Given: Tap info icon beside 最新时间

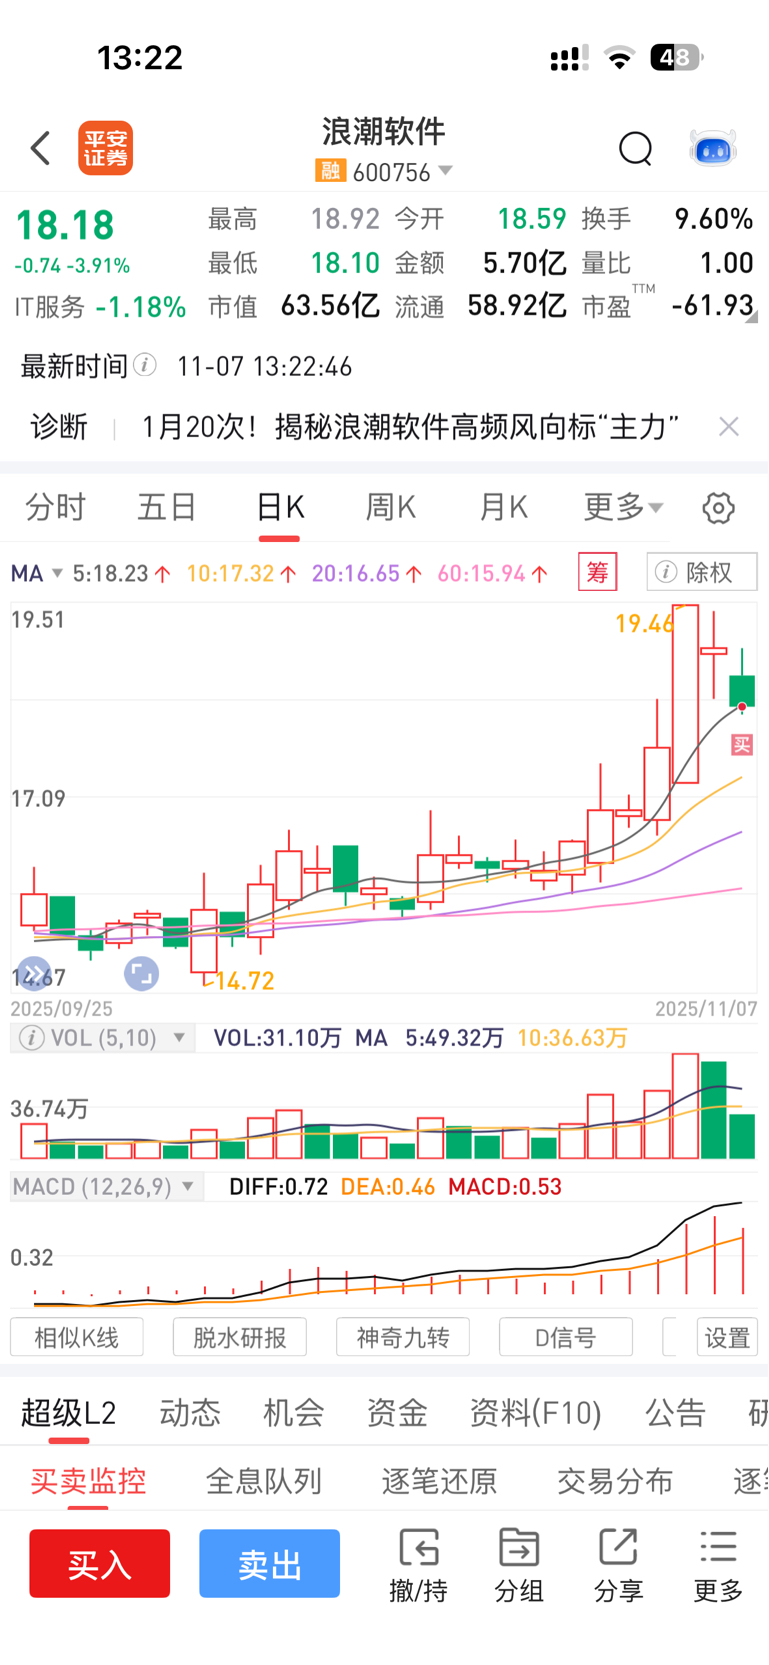Looking at the screenshot, I should tap(145, 365).
